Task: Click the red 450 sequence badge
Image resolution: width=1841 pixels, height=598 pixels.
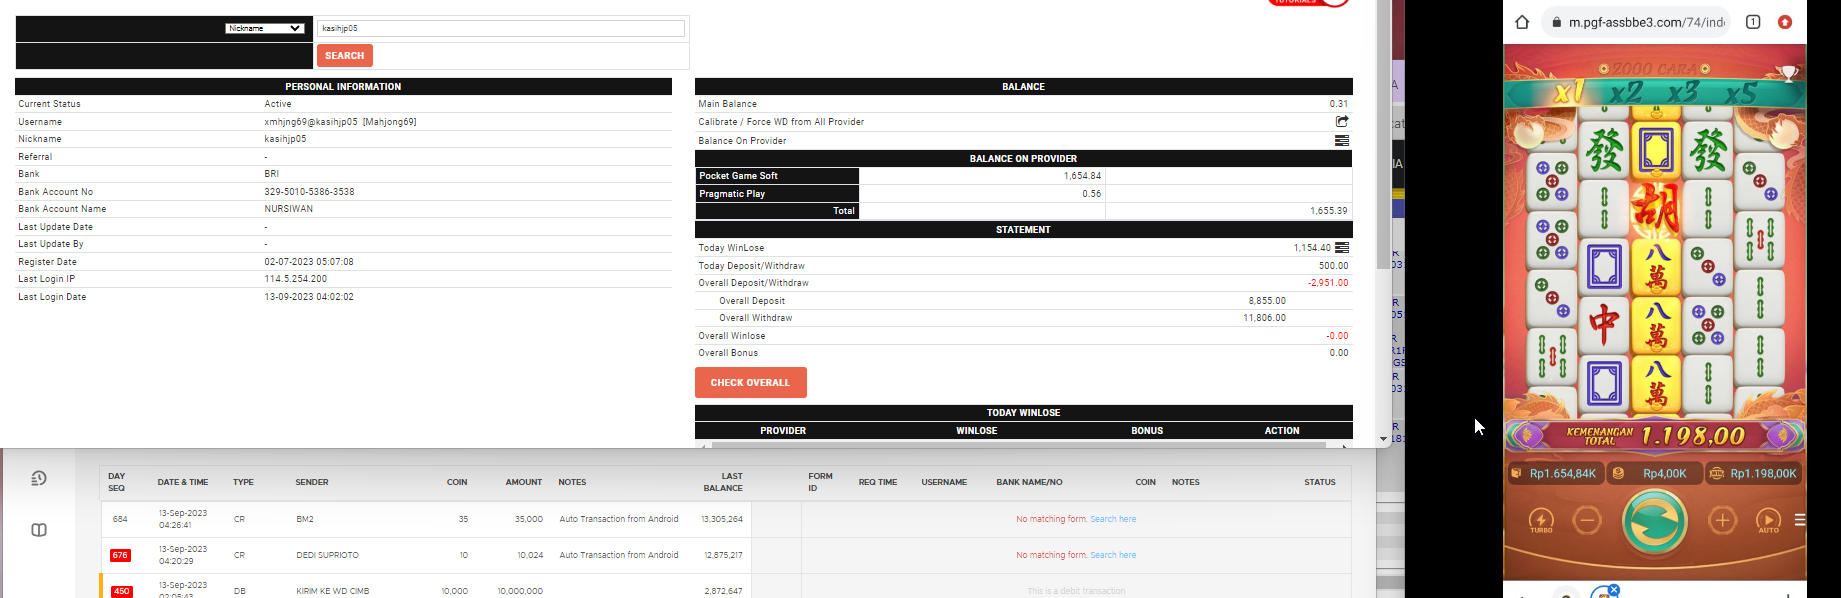Action: 121,591
